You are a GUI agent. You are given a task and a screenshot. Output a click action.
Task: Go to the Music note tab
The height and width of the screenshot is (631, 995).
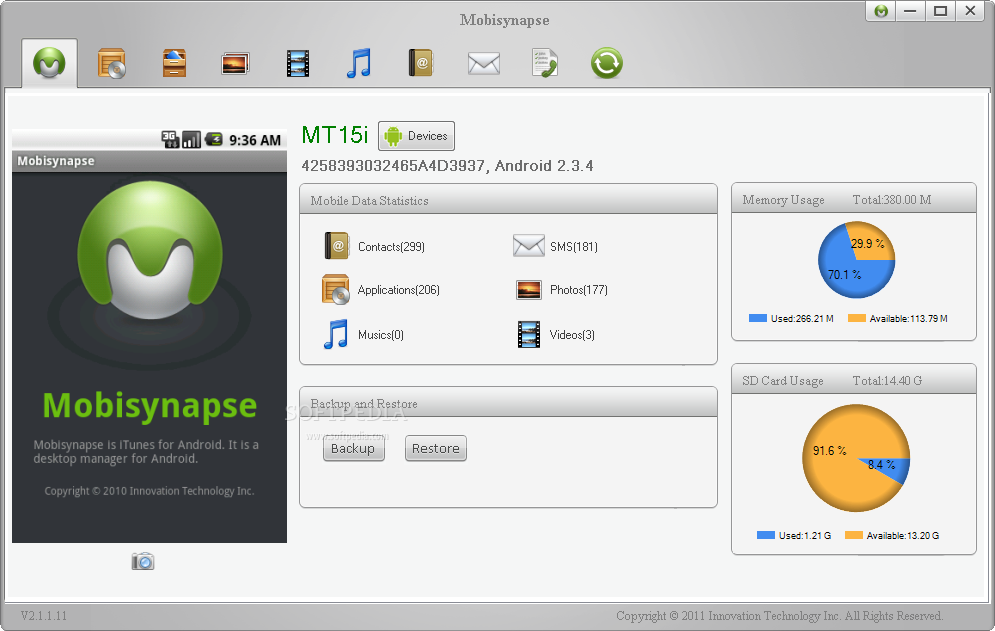click(x=359, y=64)
